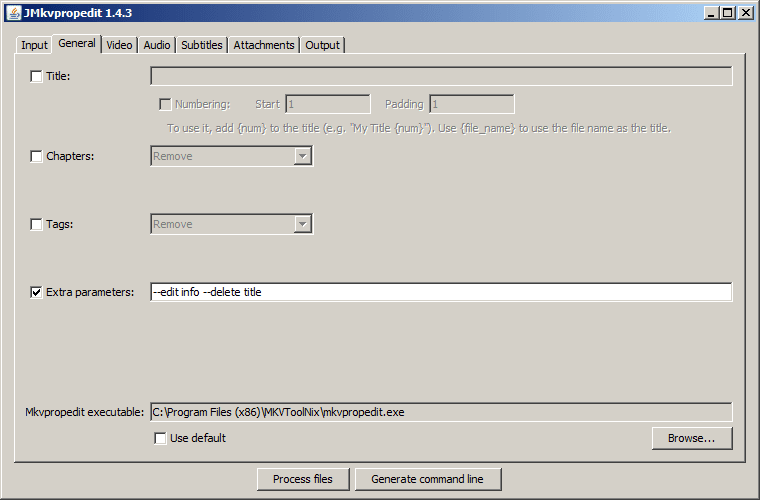
Task: Click the "Mkvpropedit executable:" label
Action: [x=85, y=412]
